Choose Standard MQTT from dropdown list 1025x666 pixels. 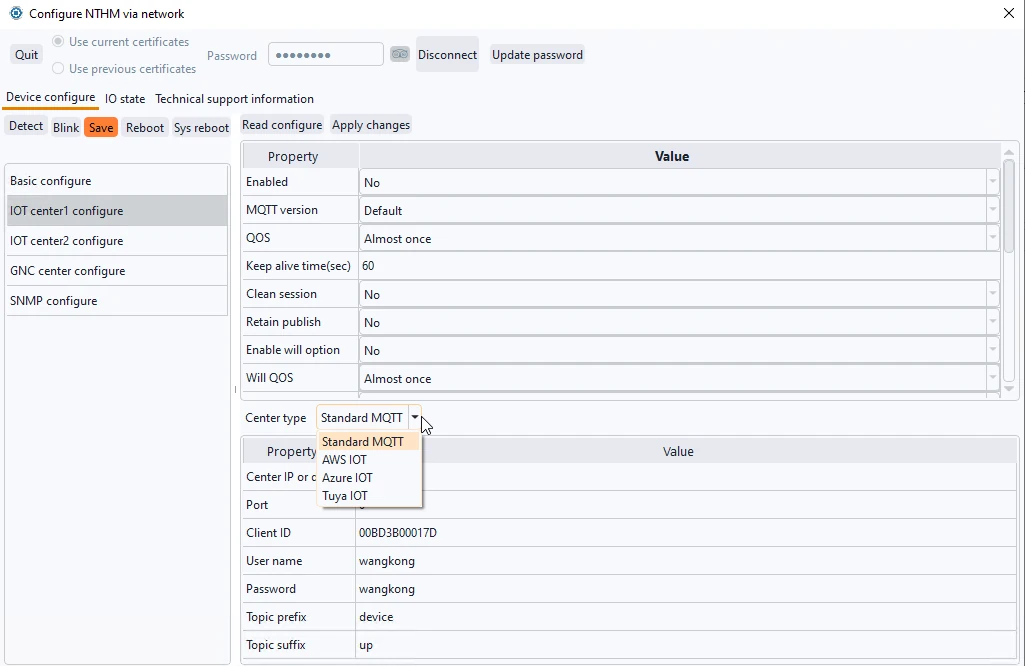368,442
